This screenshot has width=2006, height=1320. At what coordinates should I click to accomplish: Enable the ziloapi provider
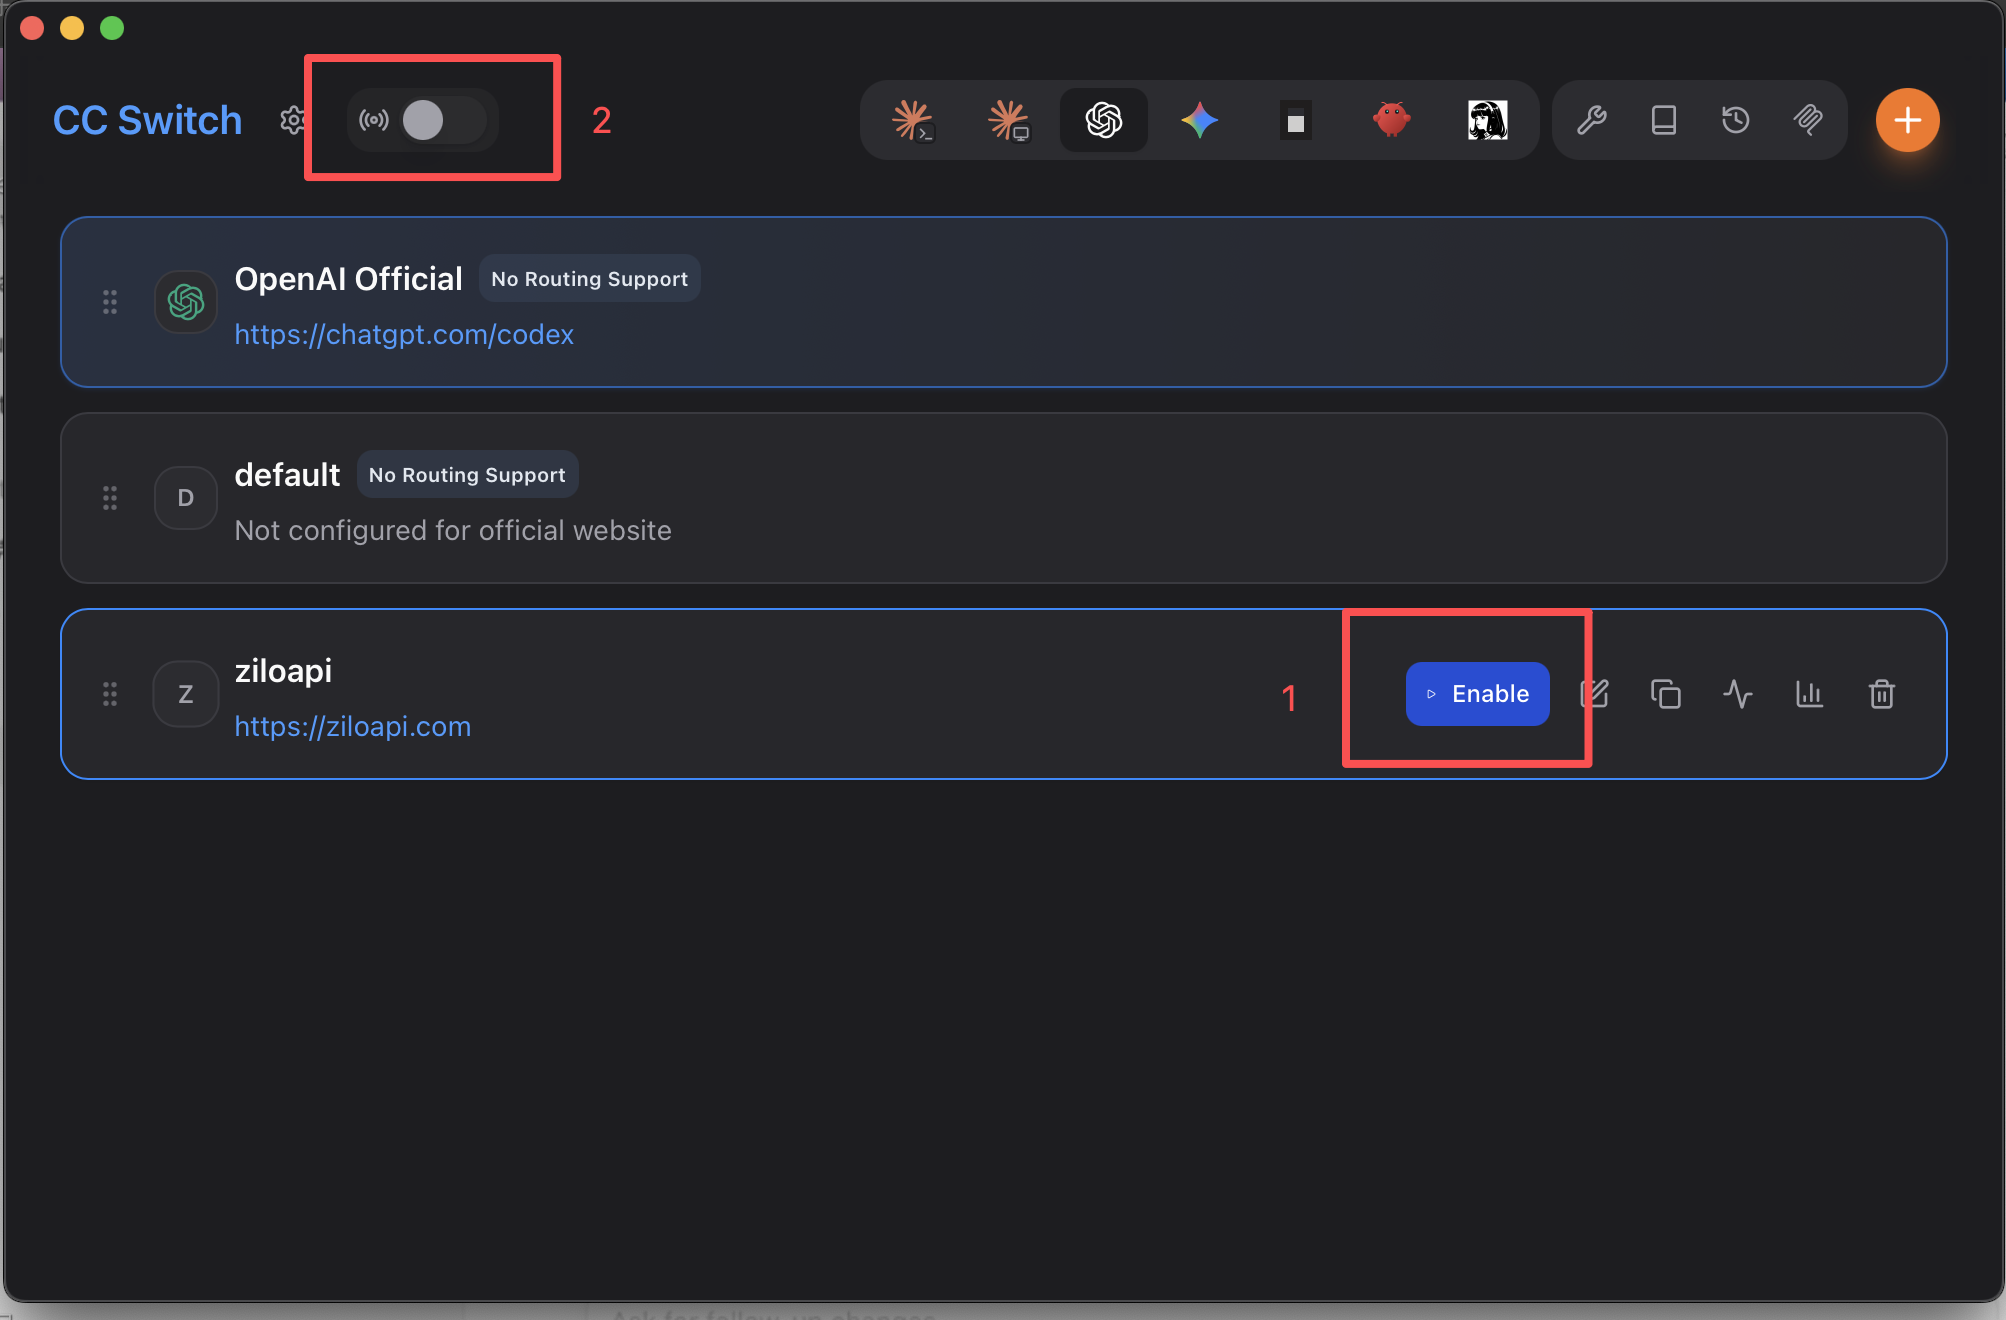[1477, 694]
